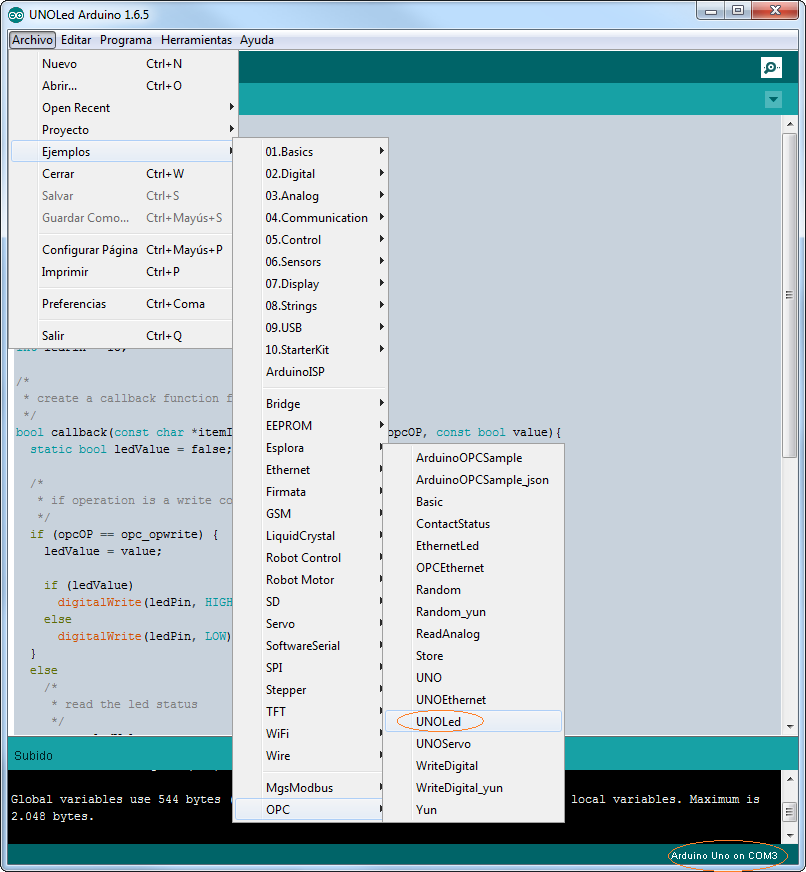Open the SoftwareSerial library examples
This screenshot has width=806, height=872.
tap(309, 646)
